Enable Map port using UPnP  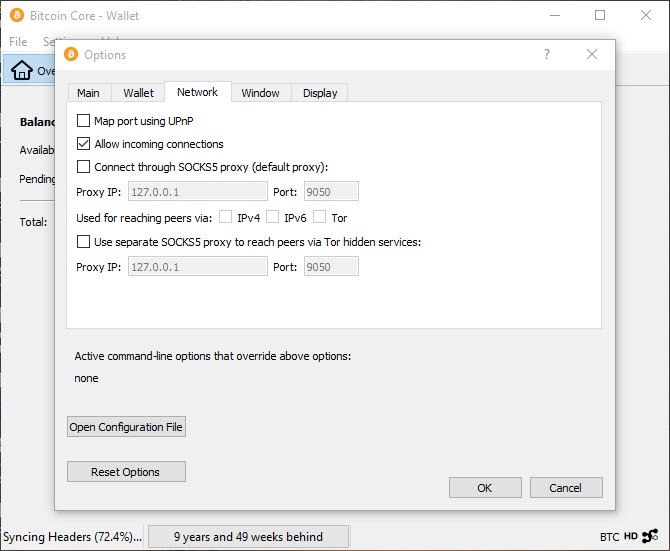click(x=83, y=121)
